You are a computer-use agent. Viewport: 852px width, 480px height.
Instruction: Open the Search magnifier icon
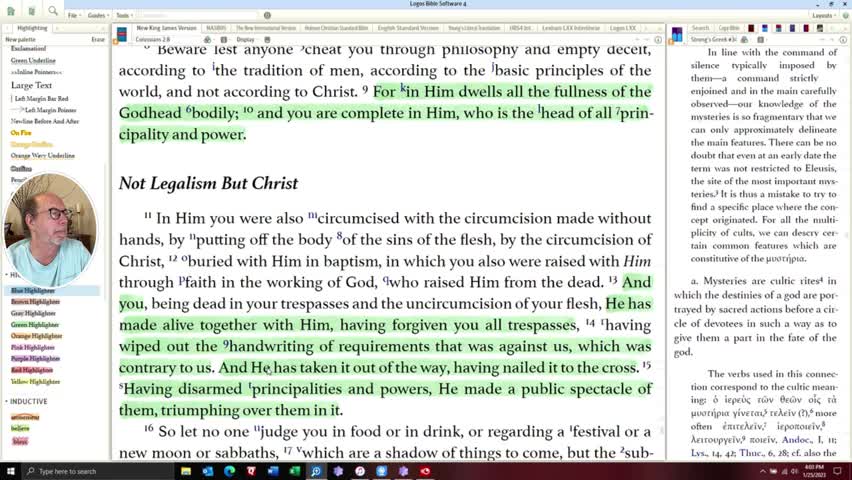pyautogui.click(x=52, y=11)
